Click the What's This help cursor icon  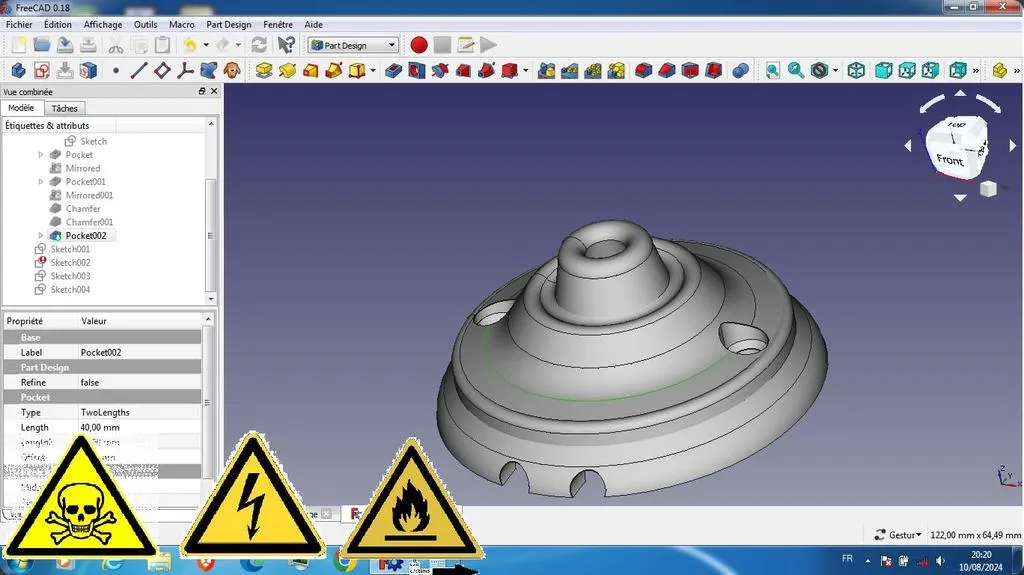click(x=286, y=45)
